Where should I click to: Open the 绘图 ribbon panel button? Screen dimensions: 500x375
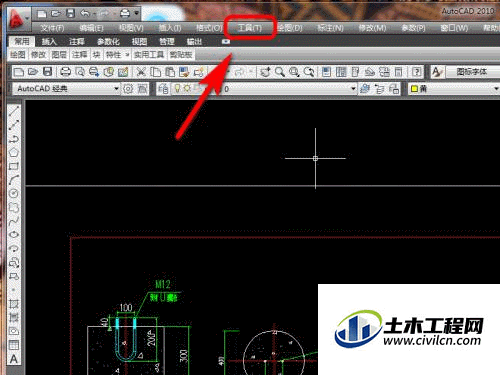point(18,54)
